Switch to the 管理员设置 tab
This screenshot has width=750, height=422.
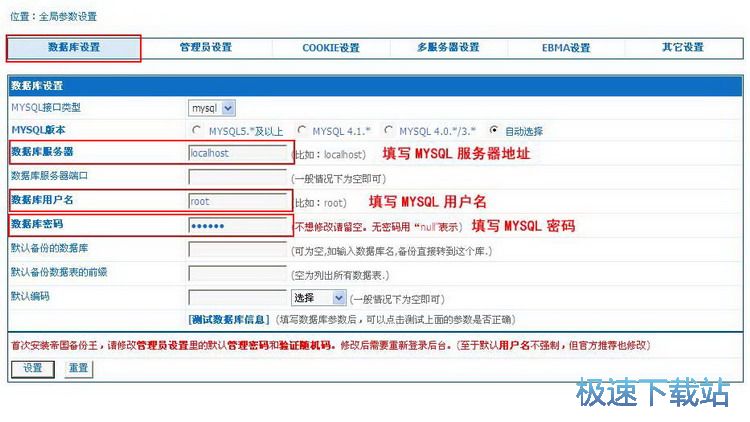[x=206, y=47]
